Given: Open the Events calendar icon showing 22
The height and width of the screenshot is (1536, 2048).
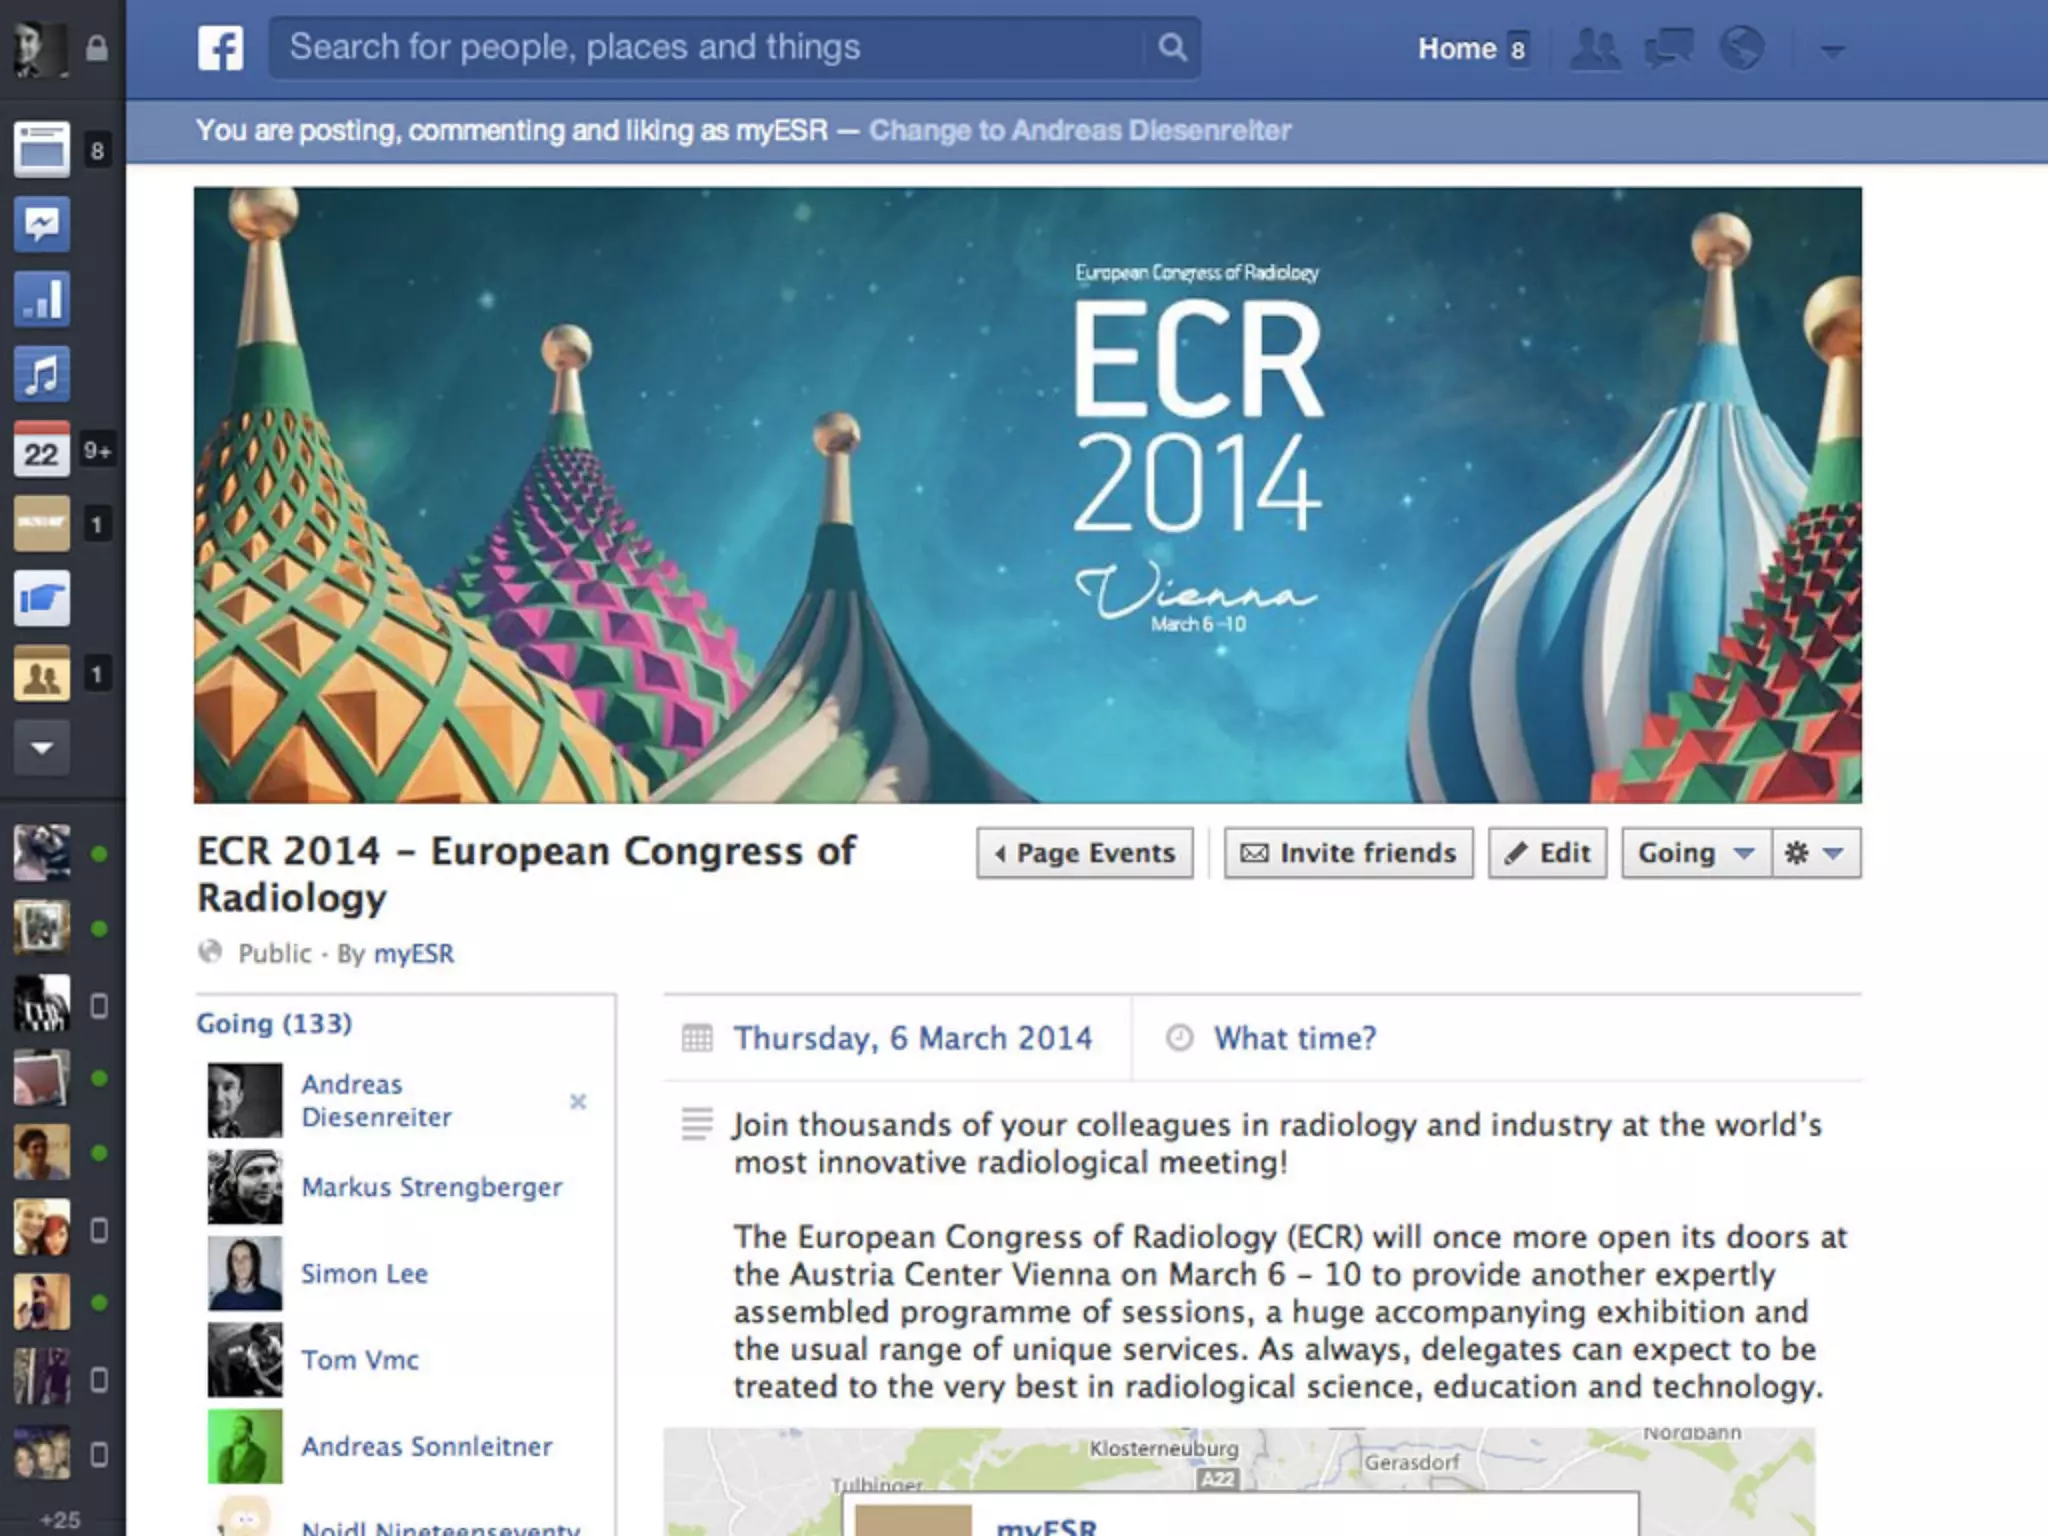Looking at the screenshot, I should (42, 449).
